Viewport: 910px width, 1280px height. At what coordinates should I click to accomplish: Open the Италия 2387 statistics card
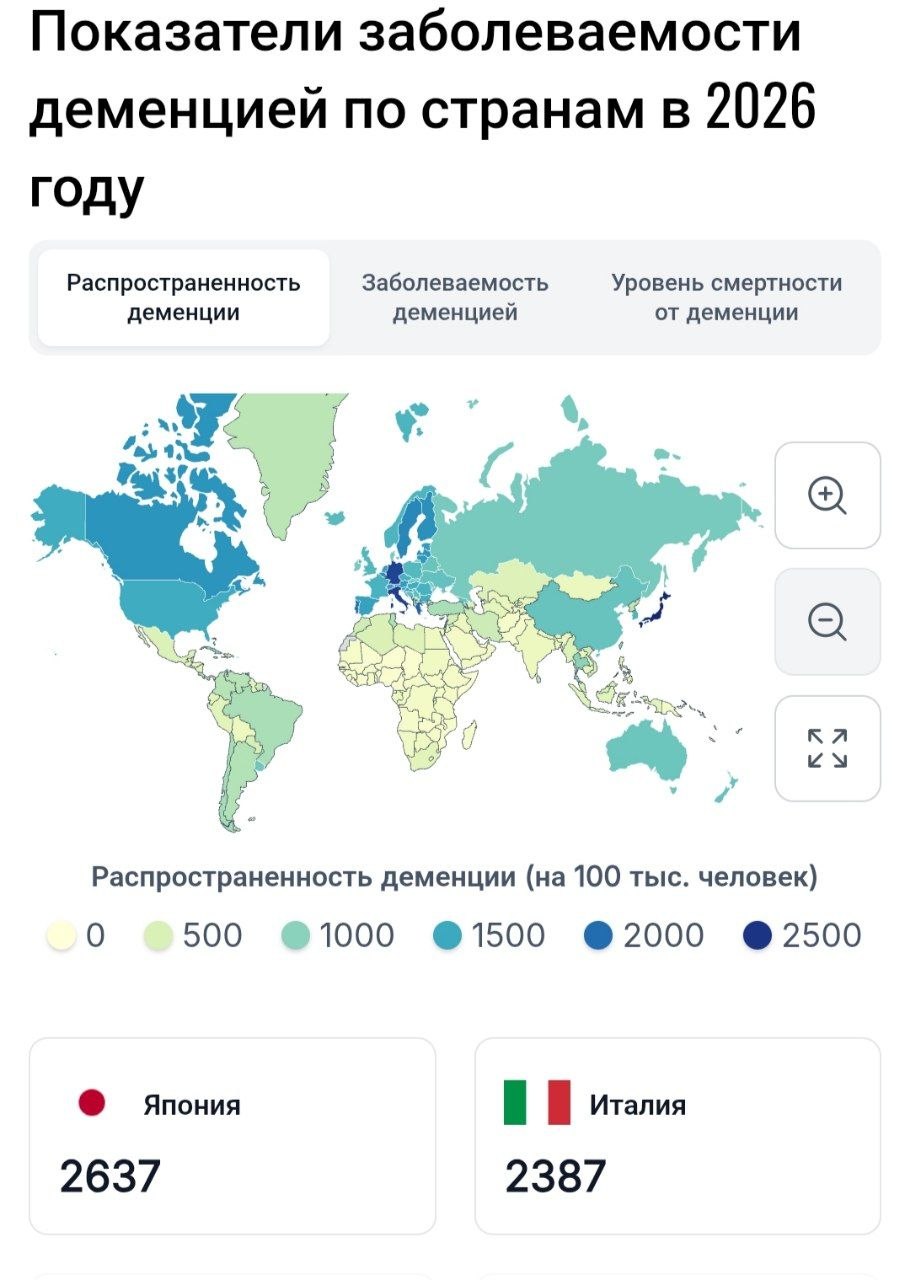[678, 1136]
